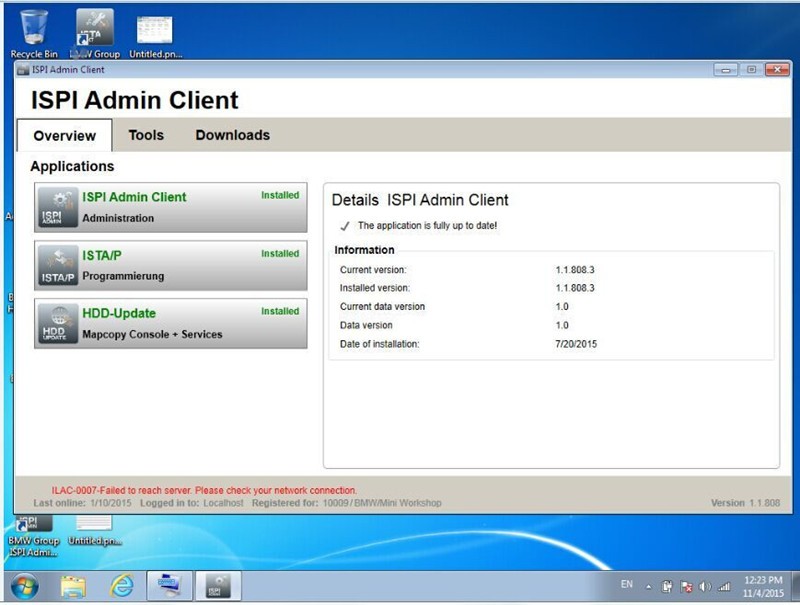Click the taskbar clock showing 12:23 PM
The width and height of the screenshot is (800, 605).
click(765, 586)
